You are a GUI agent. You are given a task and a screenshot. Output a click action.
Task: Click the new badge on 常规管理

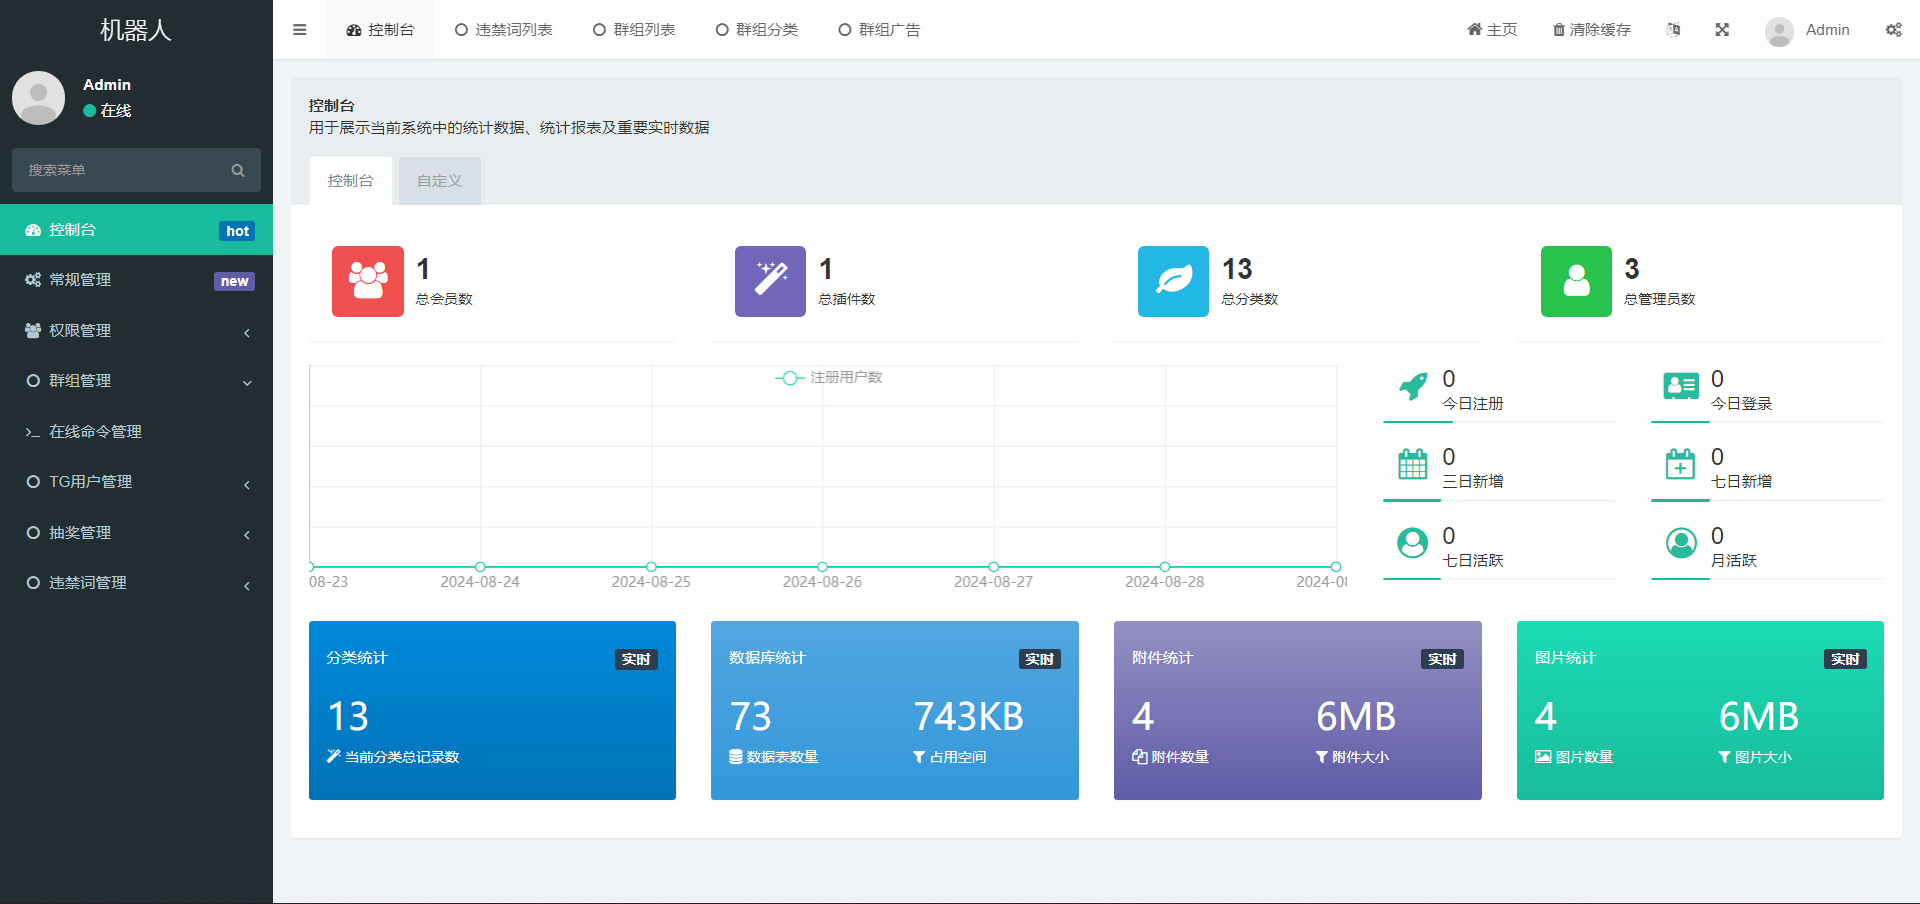click(x=235, y=281)
